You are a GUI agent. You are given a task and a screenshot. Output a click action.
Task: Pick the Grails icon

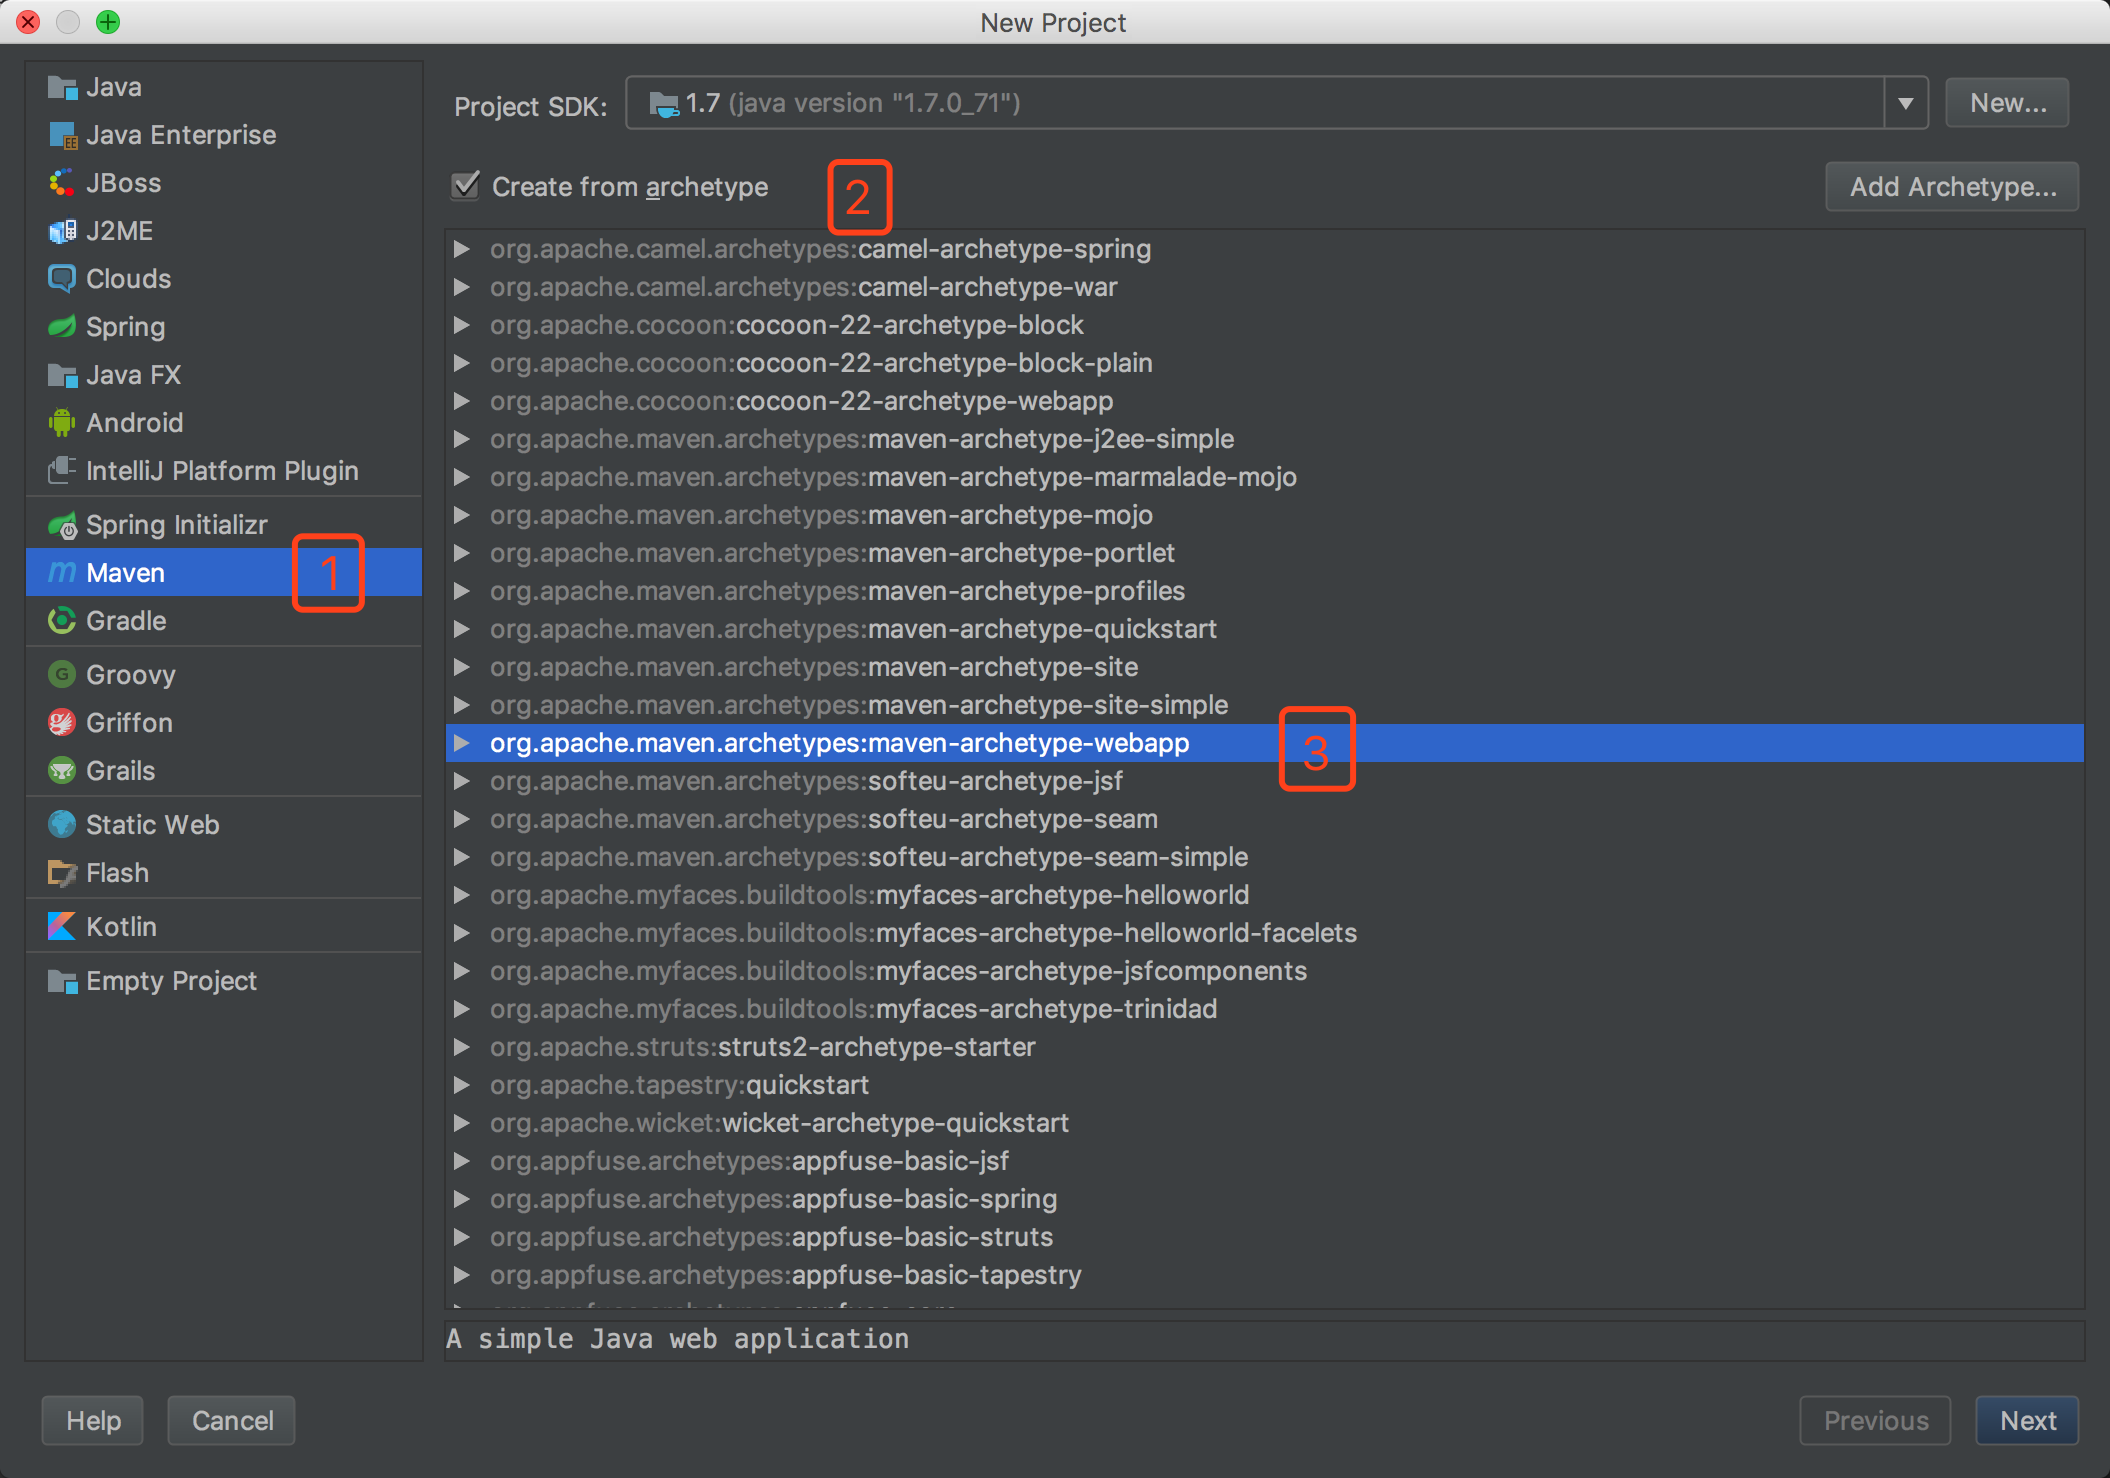[x=62, y=771]
